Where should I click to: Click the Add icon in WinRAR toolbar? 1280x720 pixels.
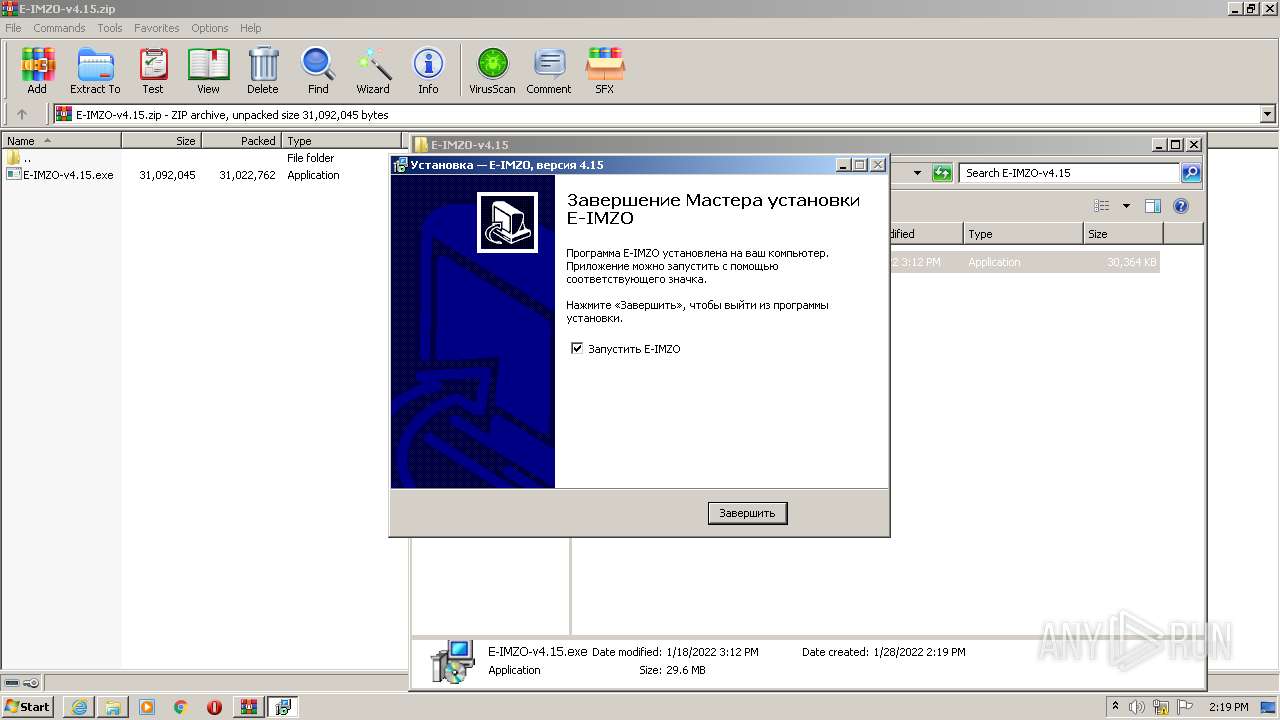(37, 71)
